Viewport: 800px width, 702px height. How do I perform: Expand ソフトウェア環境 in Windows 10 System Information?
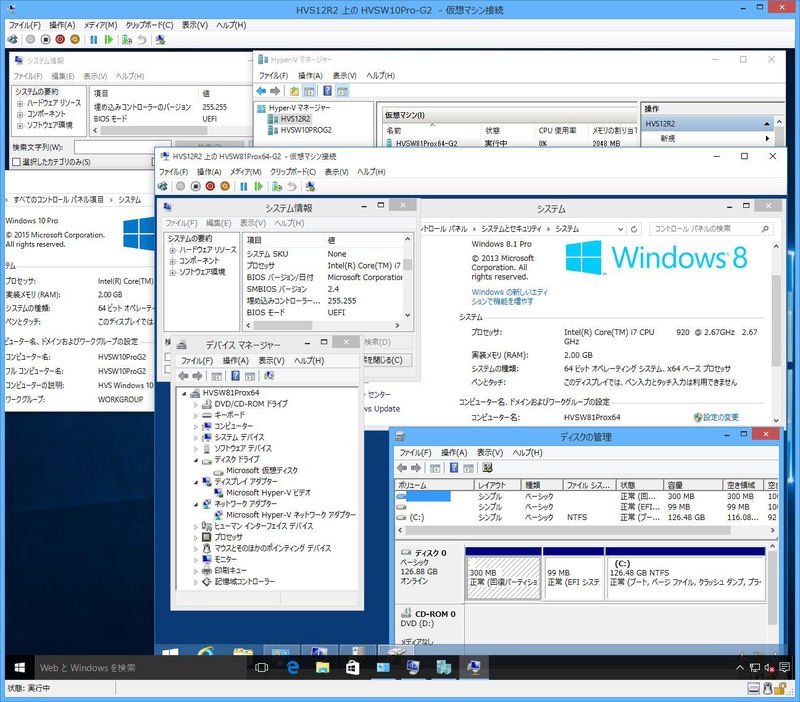tap(20, 126)
